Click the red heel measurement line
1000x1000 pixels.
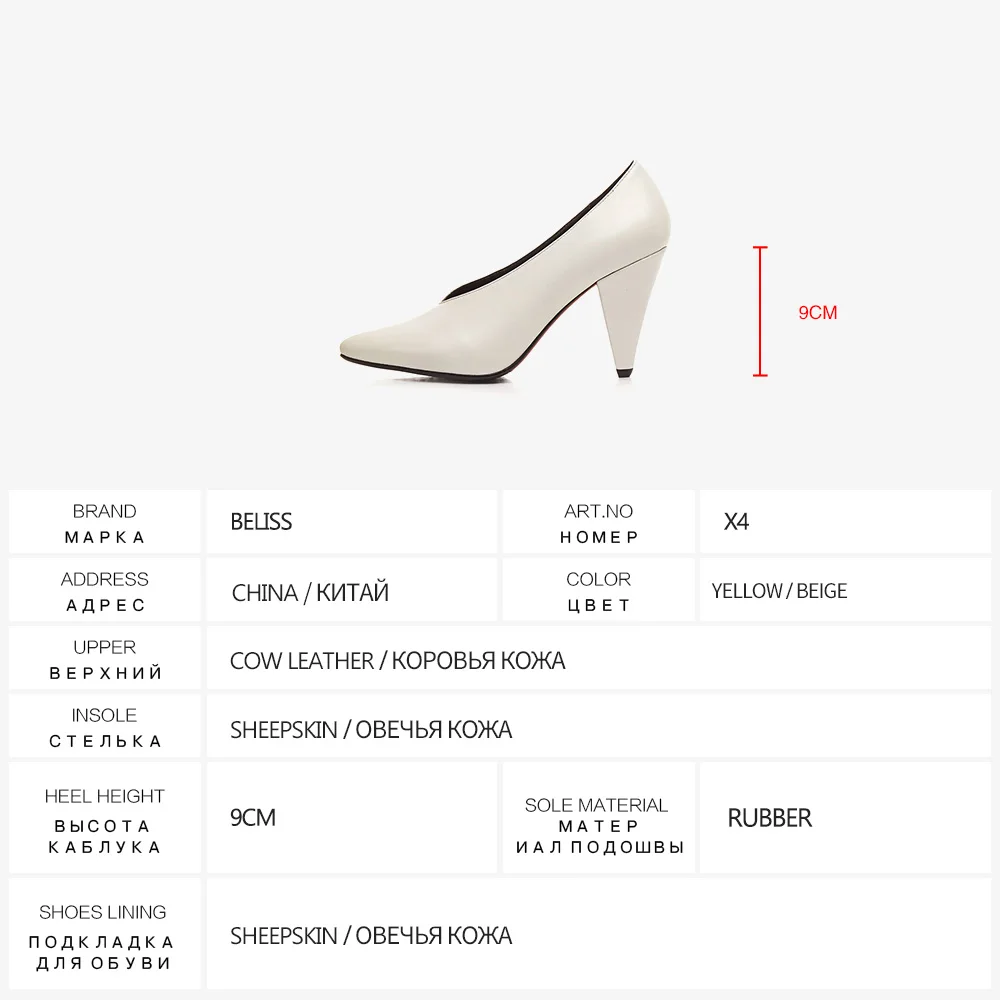click(760, 311)
